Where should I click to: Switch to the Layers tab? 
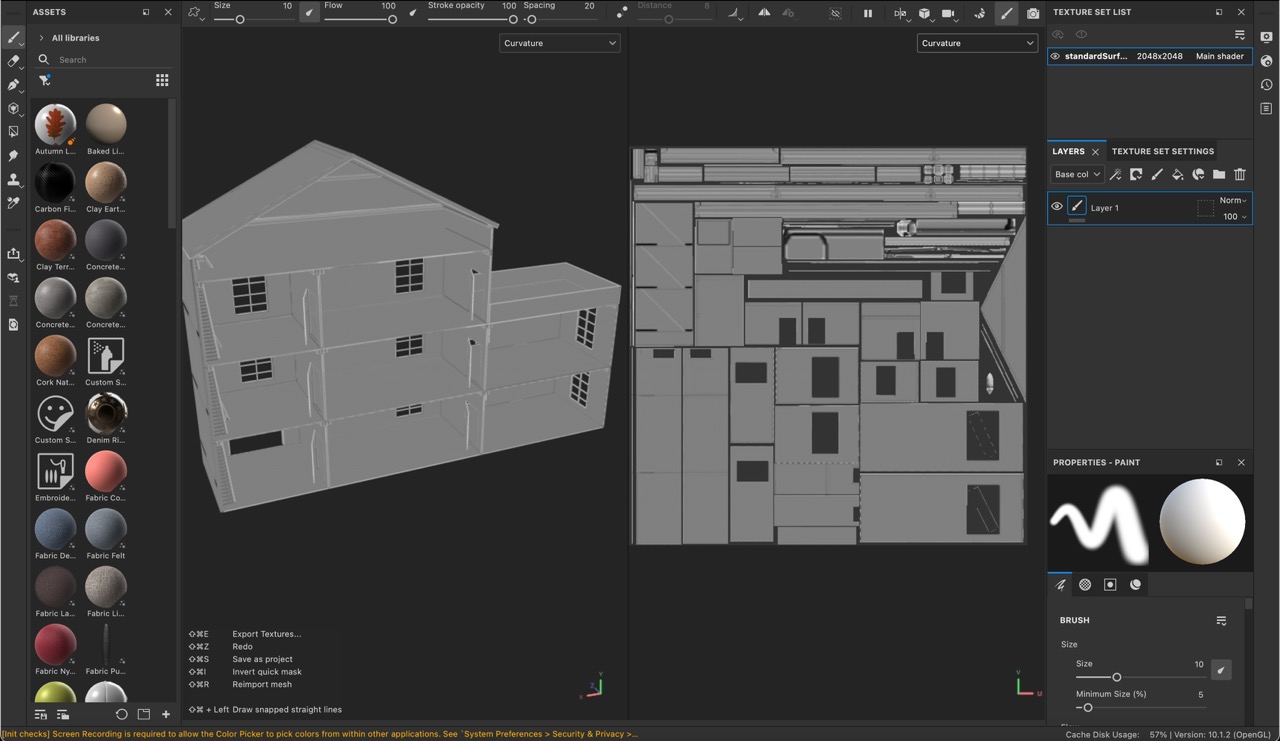(x=1068, y=151)
